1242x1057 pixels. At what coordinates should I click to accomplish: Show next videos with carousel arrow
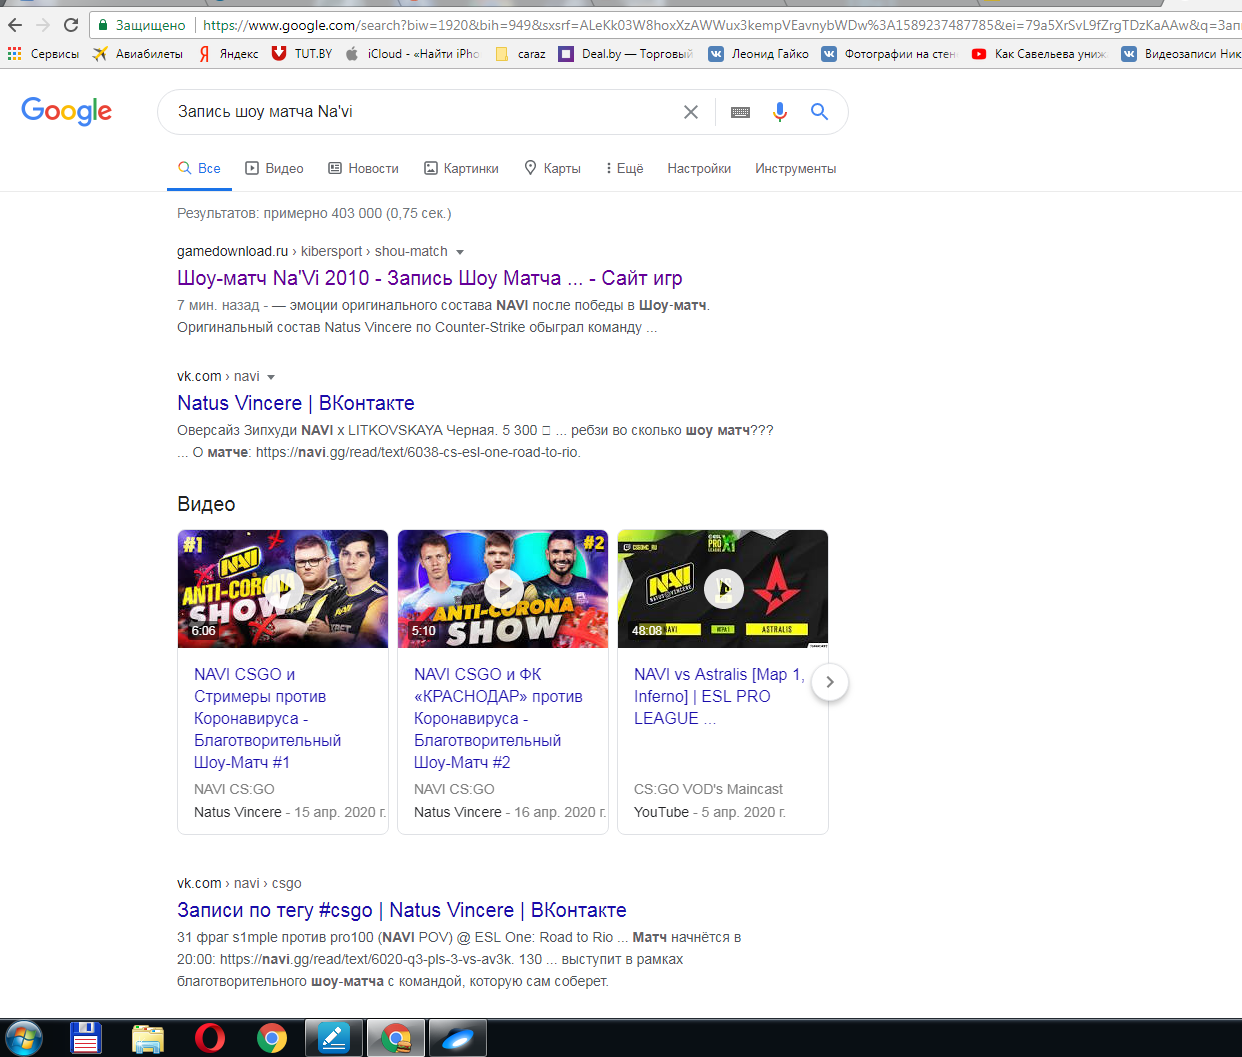pos(829,682)
